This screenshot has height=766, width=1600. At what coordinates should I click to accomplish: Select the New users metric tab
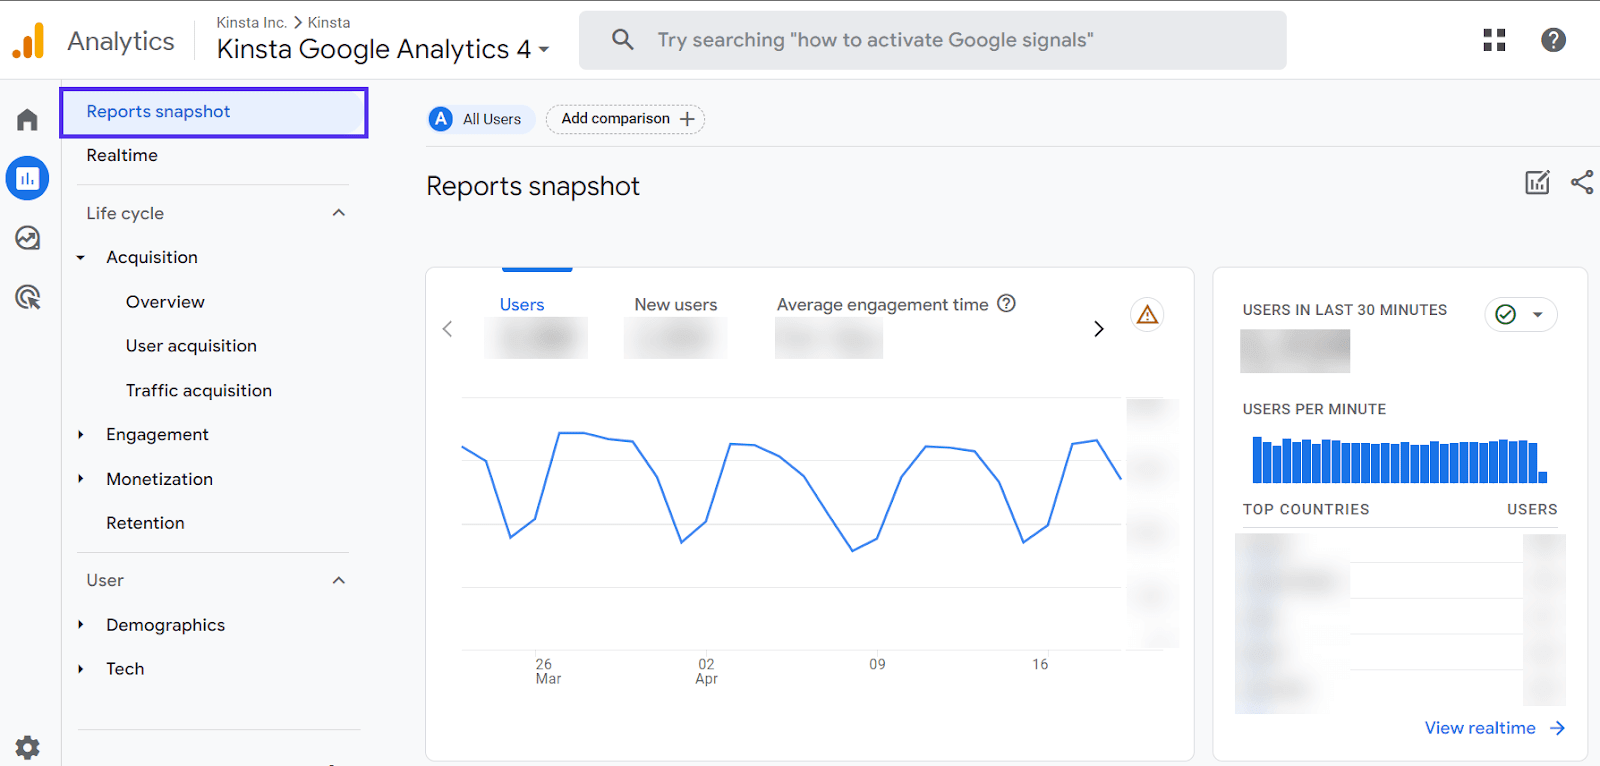(676, 327)
